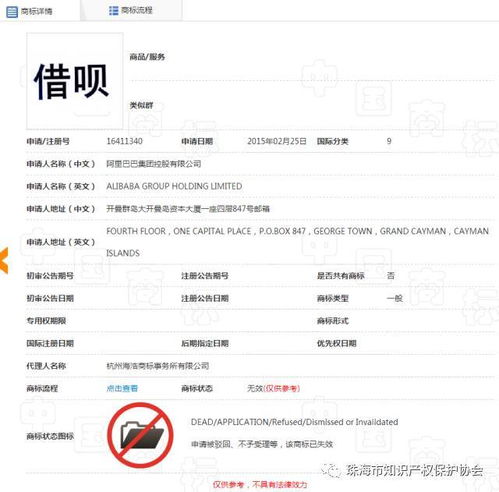Click the 商标详情 tab document icon
Screen dimensions: 499x492
coord(12,12)
